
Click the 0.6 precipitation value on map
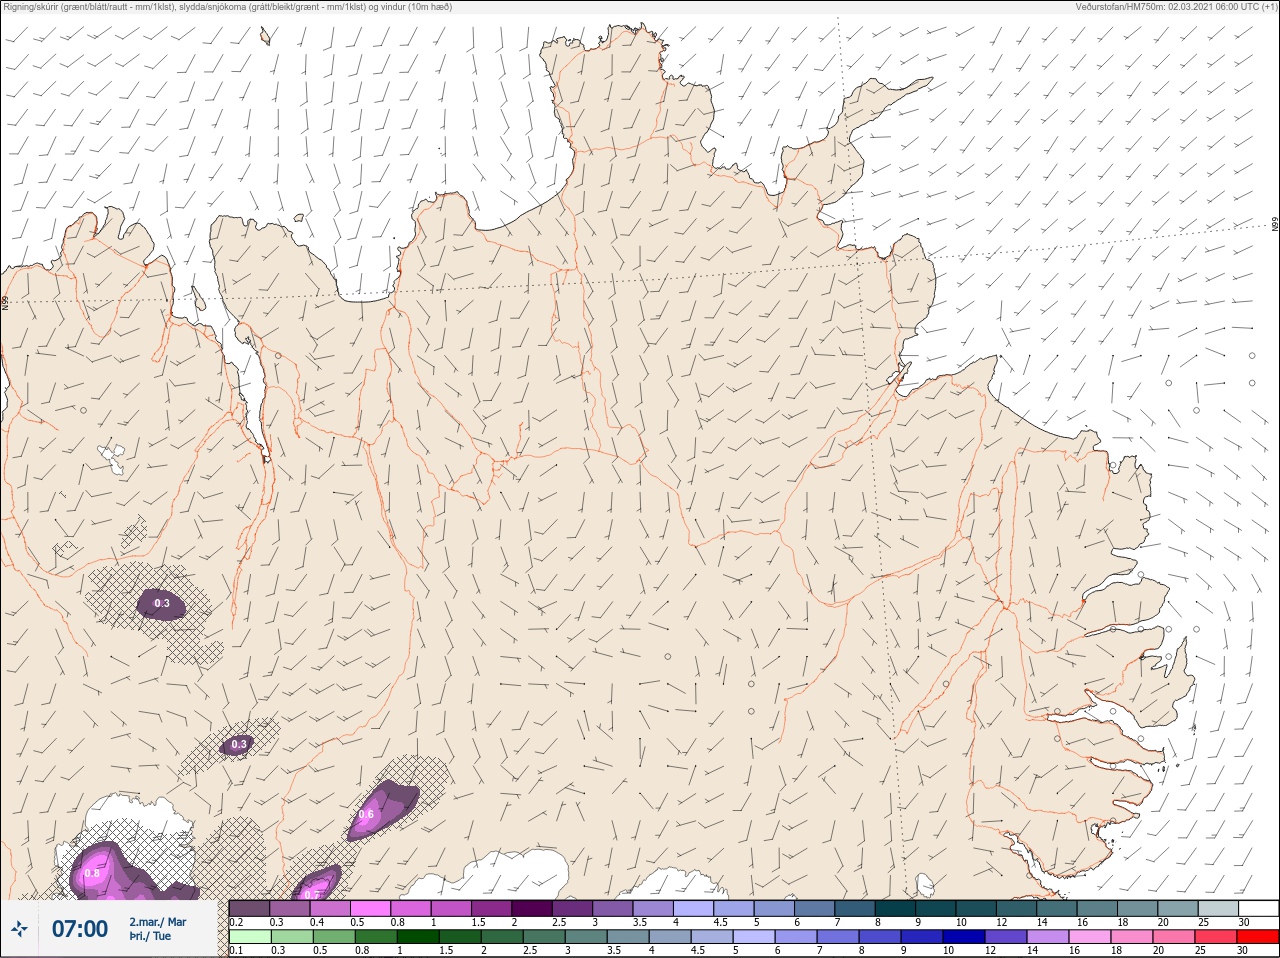click(366, 814)
